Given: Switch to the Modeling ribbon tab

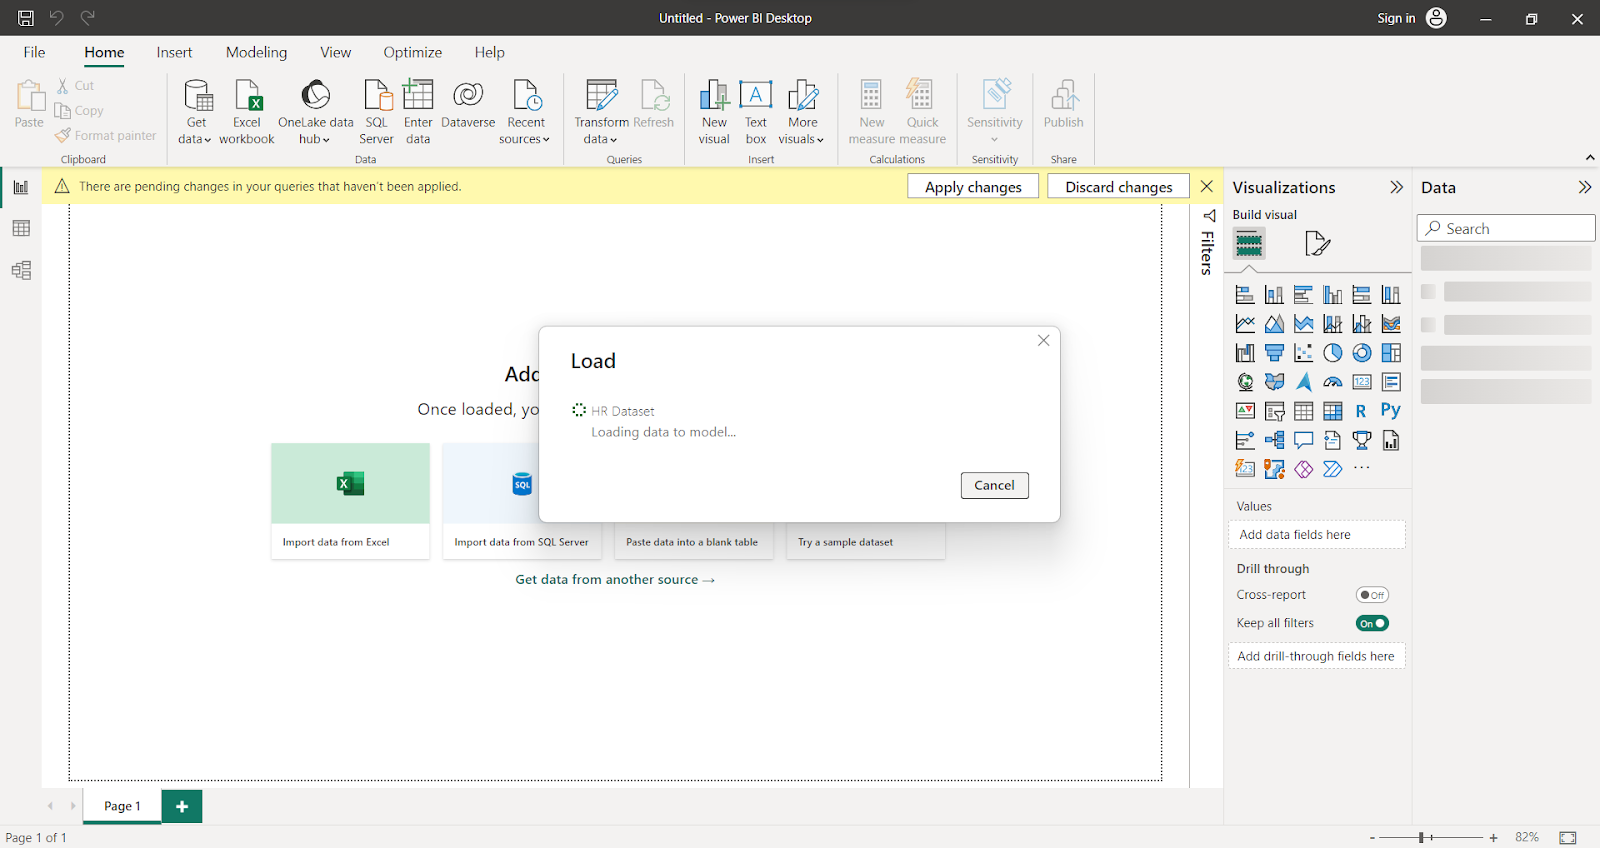Looking at the screenshot, I should click(256, 52).
